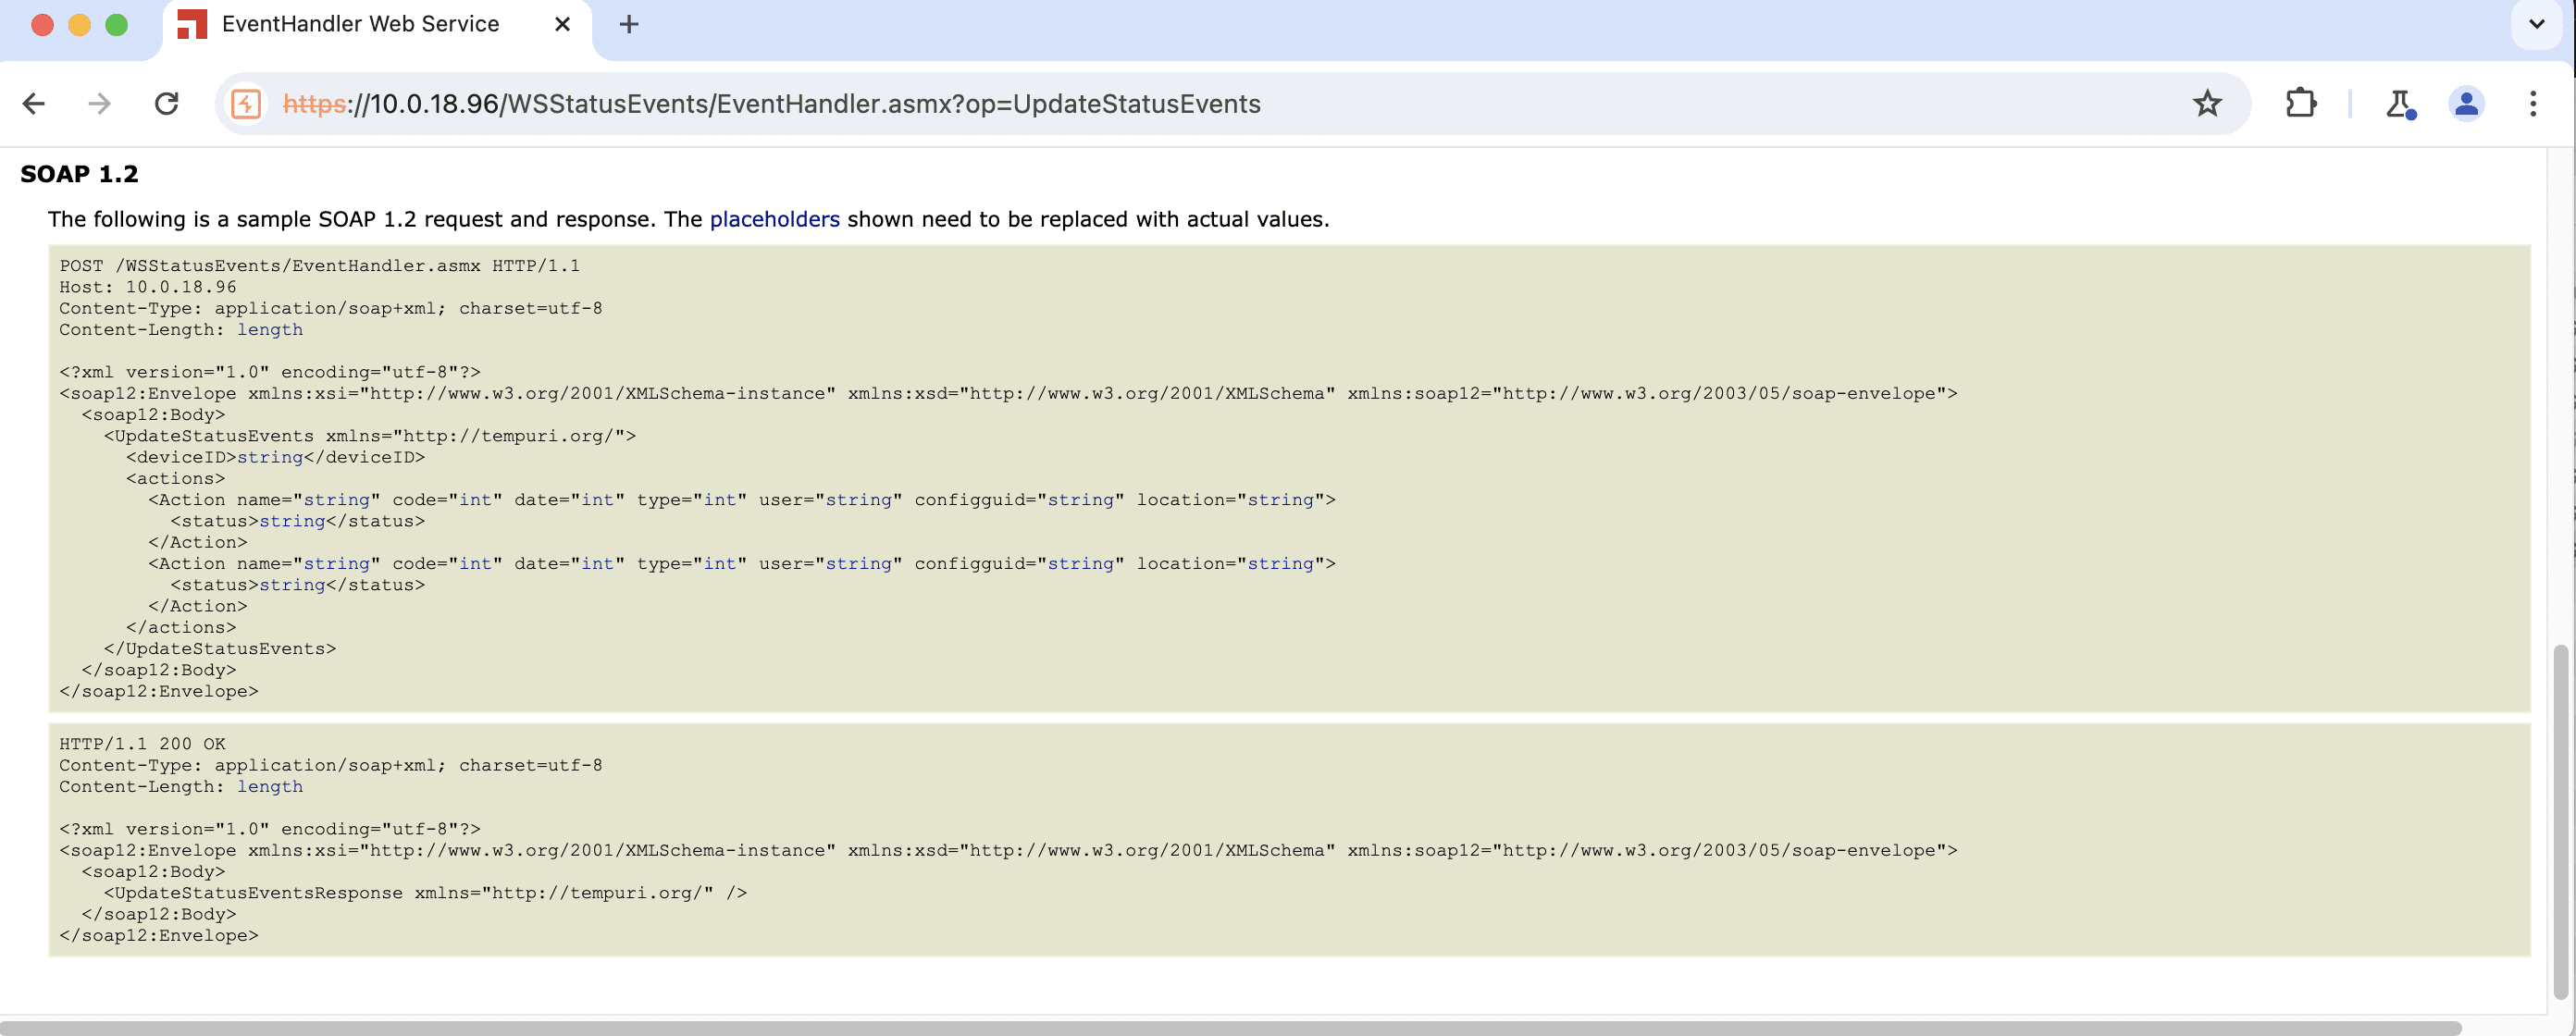Viewport: 2576px width, 1036px height.
Task: Click the first Content-Length length placeholder
Action: pyautogui.click(x=269, y=330)
